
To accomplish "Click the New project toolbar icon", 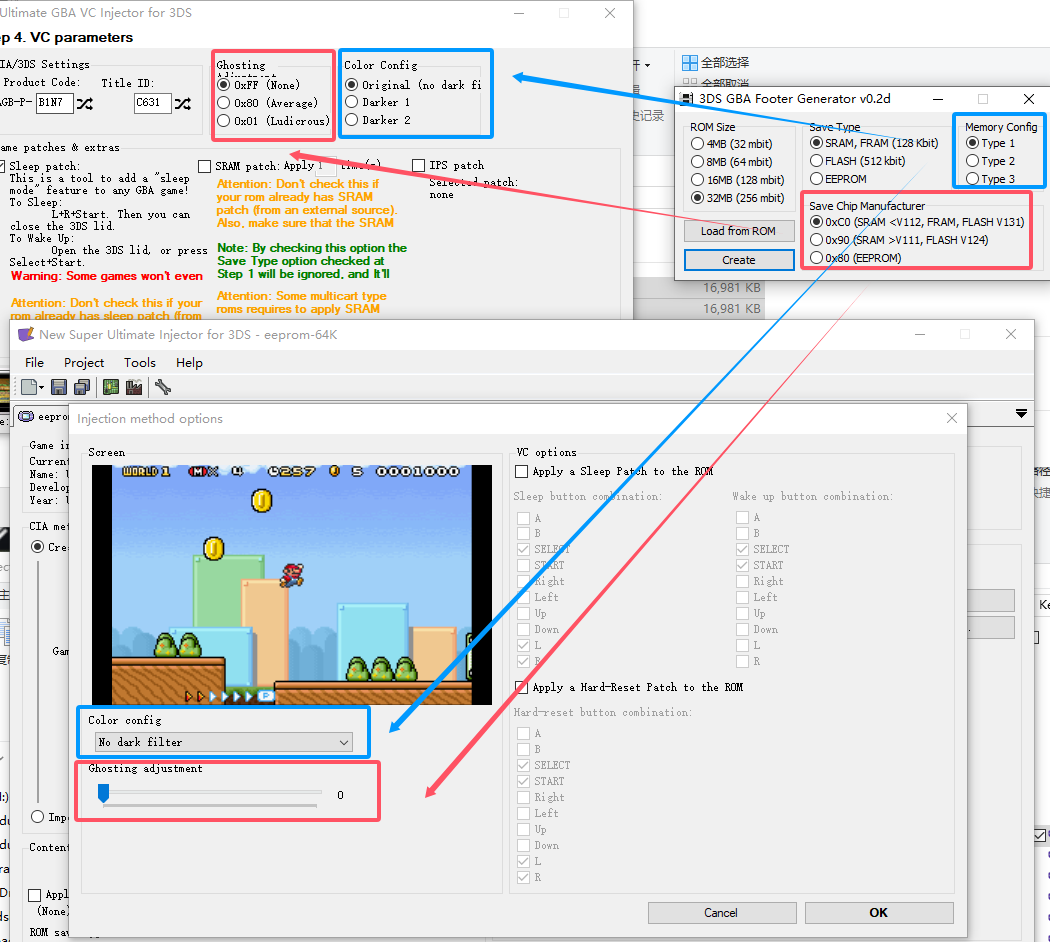I will [29, 387].
